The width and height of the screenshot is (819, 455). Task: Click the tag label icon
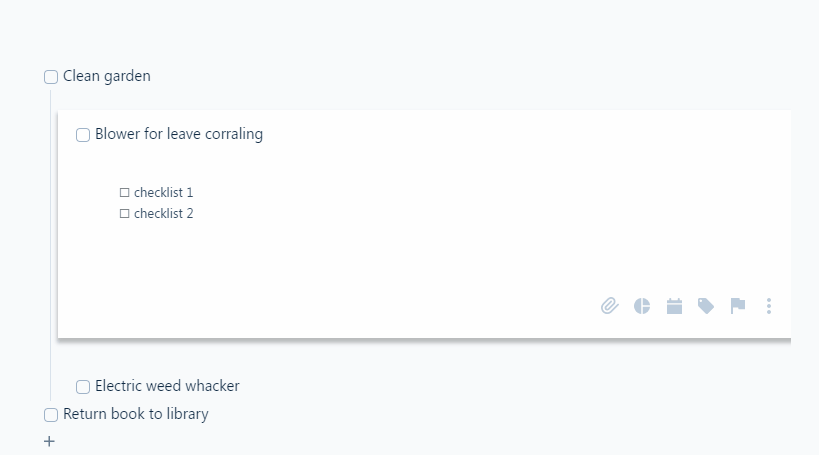coord(706,306)
